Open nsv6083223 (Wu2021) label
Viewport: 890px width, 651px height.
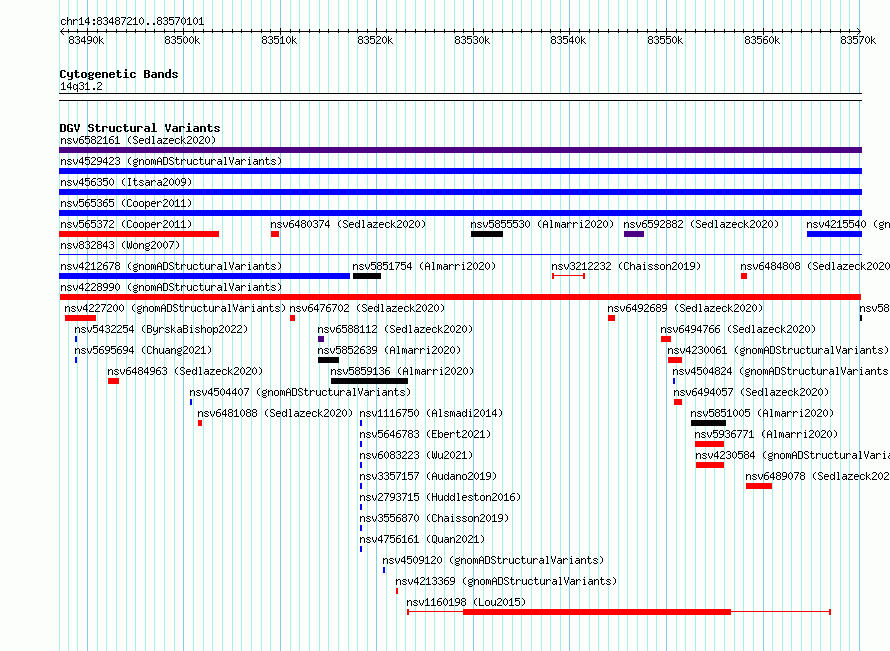point(416,455)
